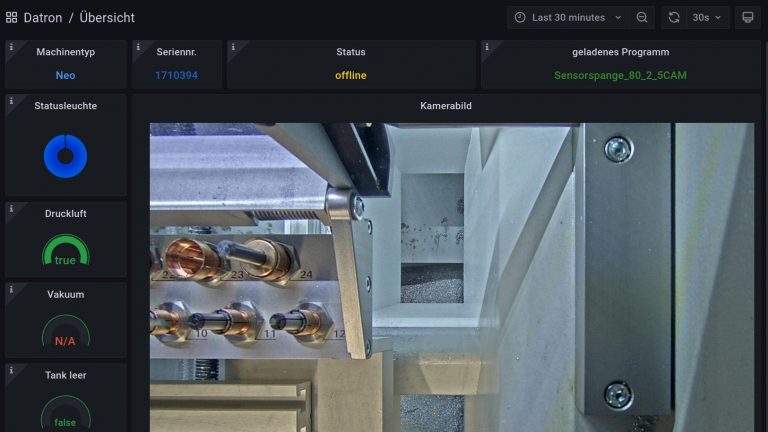Click info icon on Statusleuchte panel
This screenshot has width=768, height=432.
coord(11,101)
